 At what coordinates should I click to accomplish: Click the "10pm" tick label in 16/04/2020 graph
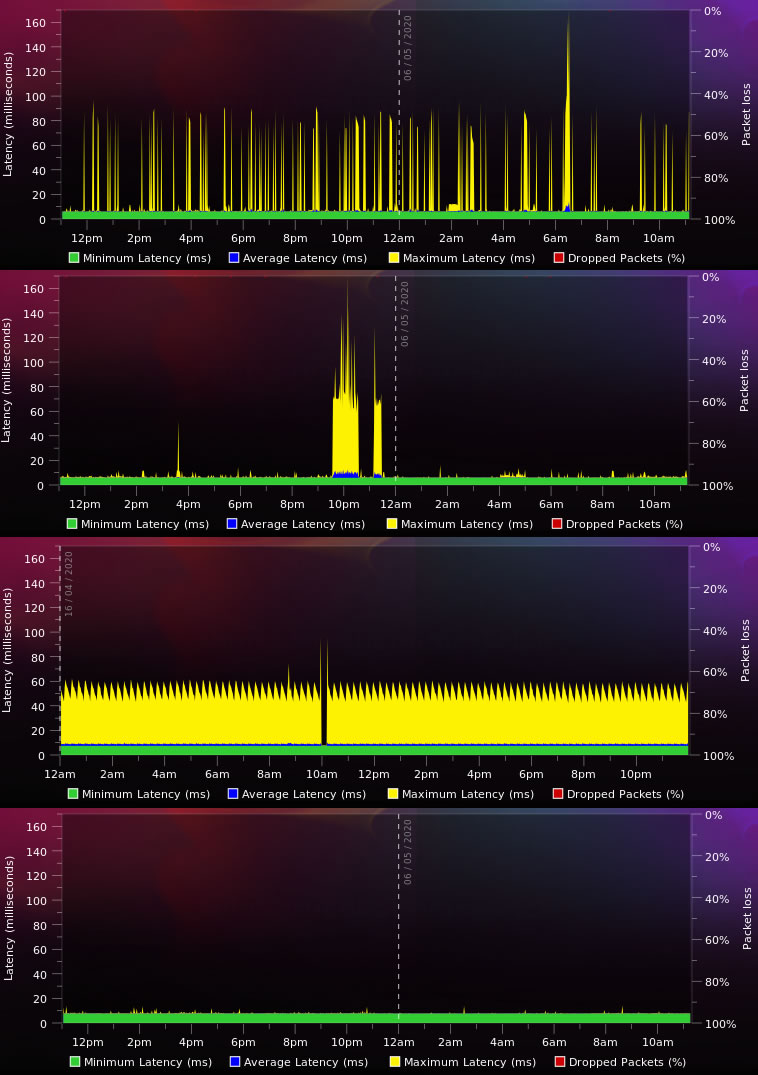[635, 775]
